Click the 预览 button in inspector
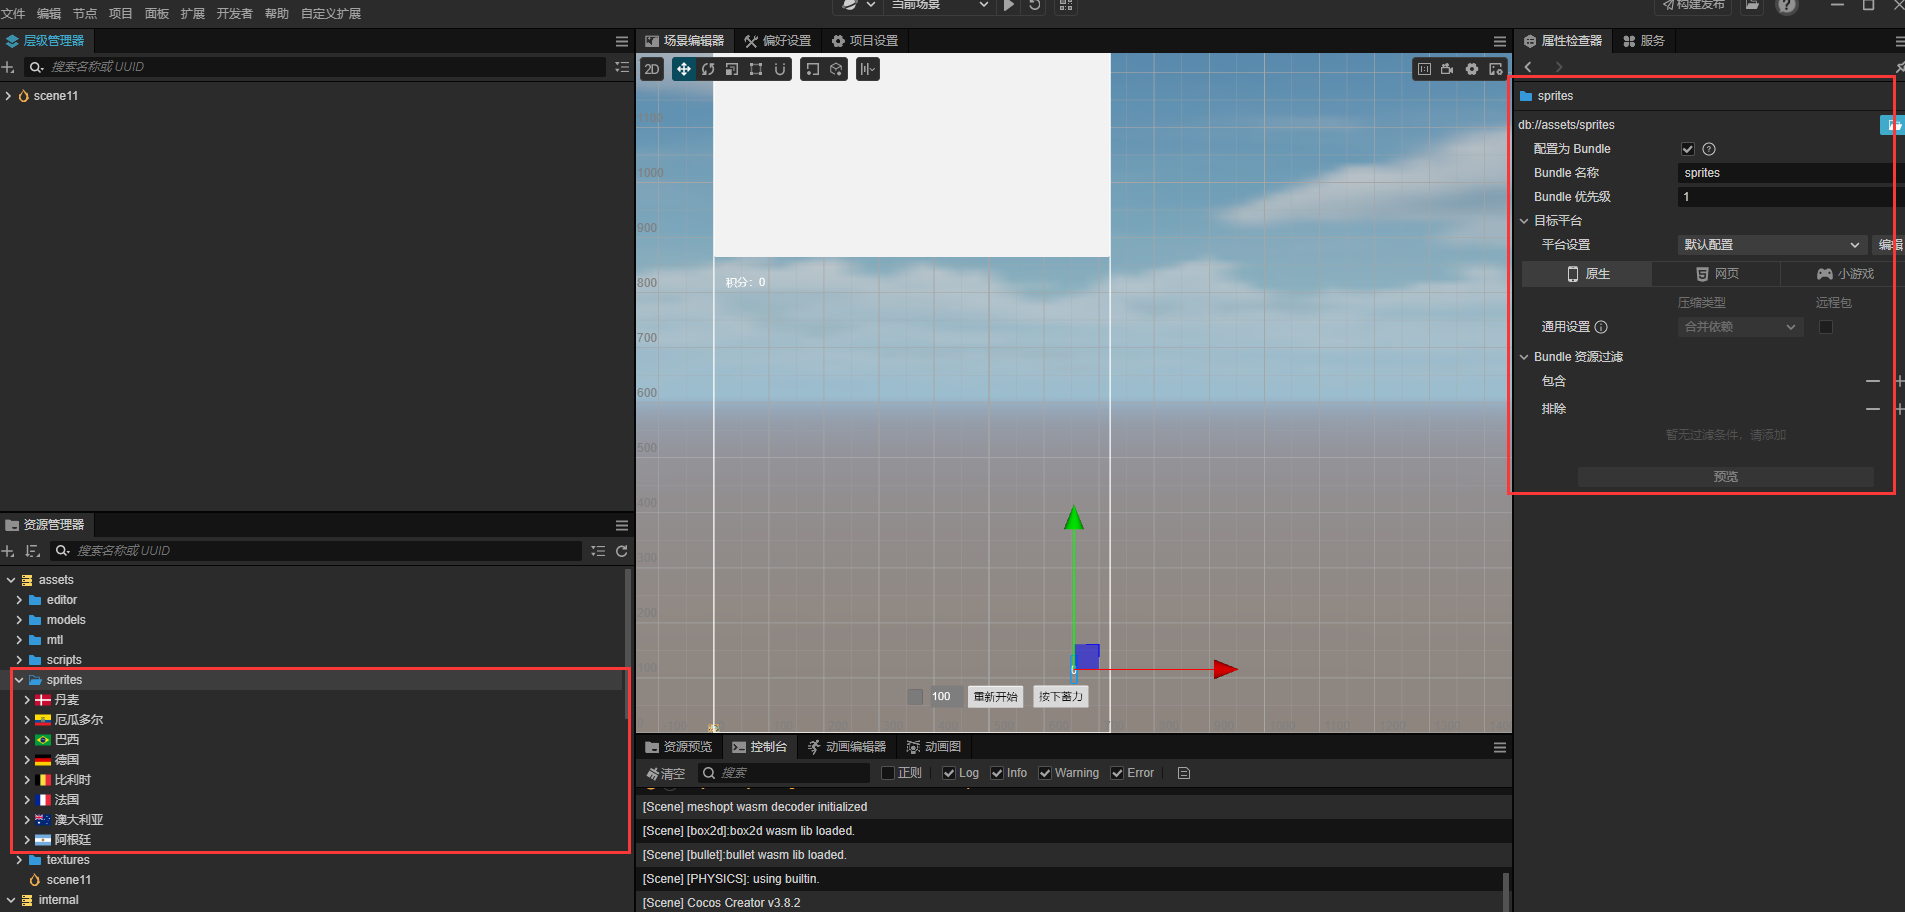 1726,477
